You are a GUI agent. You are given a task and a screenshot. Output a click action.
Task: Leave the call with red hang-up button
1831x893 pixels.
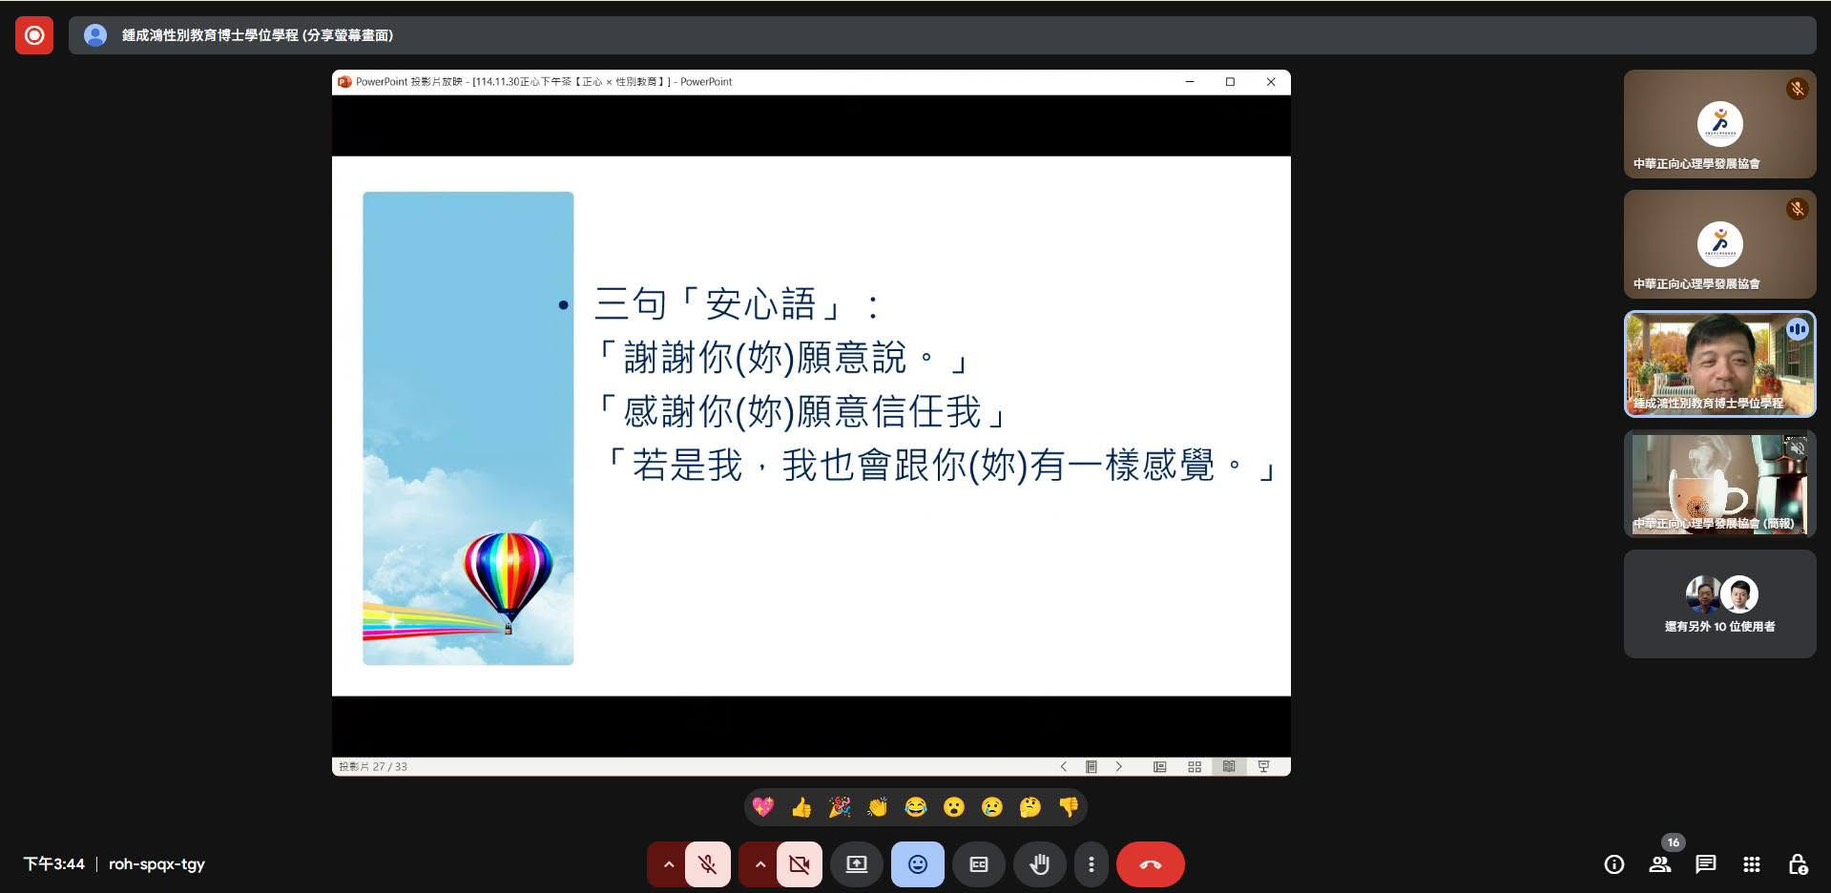(1150, 864)
